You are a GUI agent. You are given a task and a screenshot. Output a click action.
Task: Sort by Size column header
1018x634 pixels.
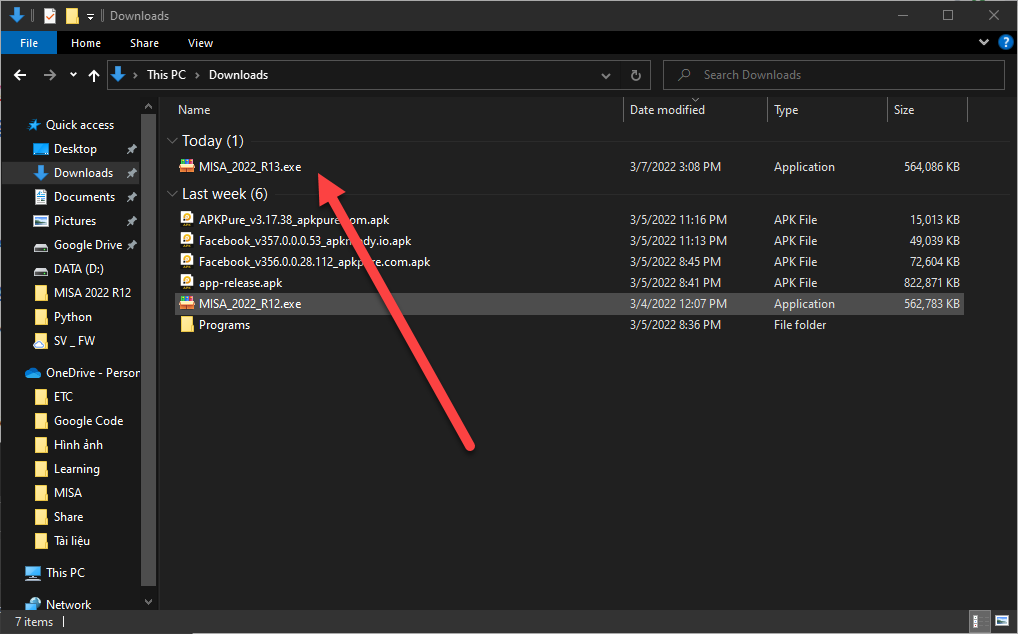904,110
